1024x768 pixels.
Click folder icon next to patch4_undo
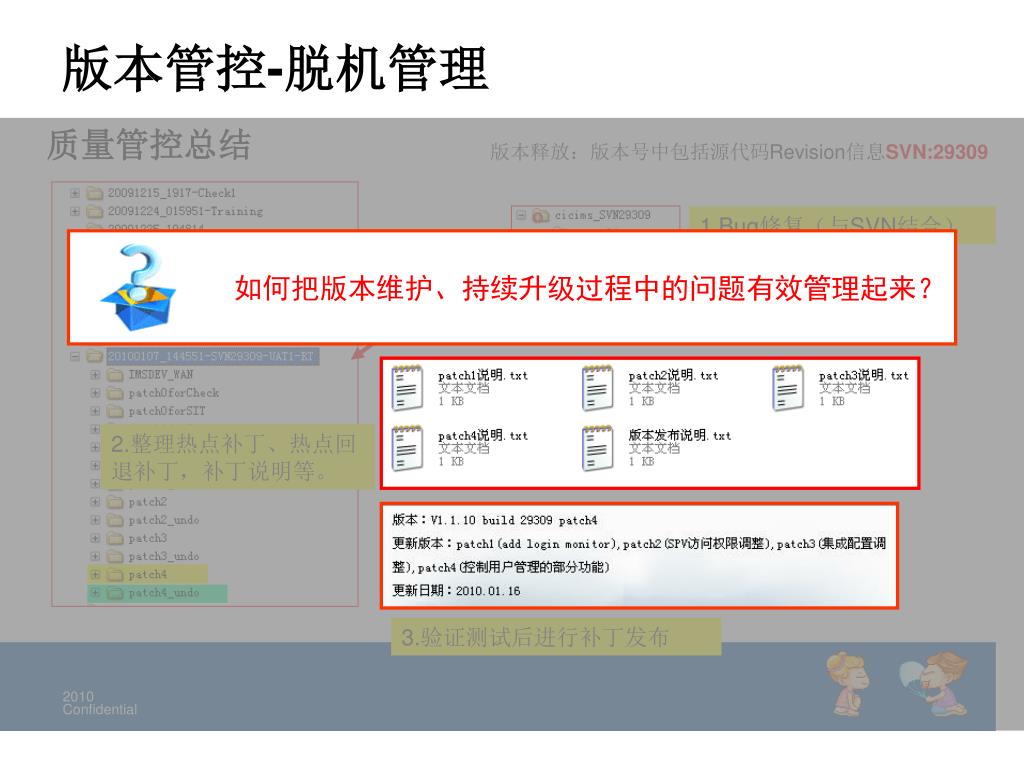point(116,593)
